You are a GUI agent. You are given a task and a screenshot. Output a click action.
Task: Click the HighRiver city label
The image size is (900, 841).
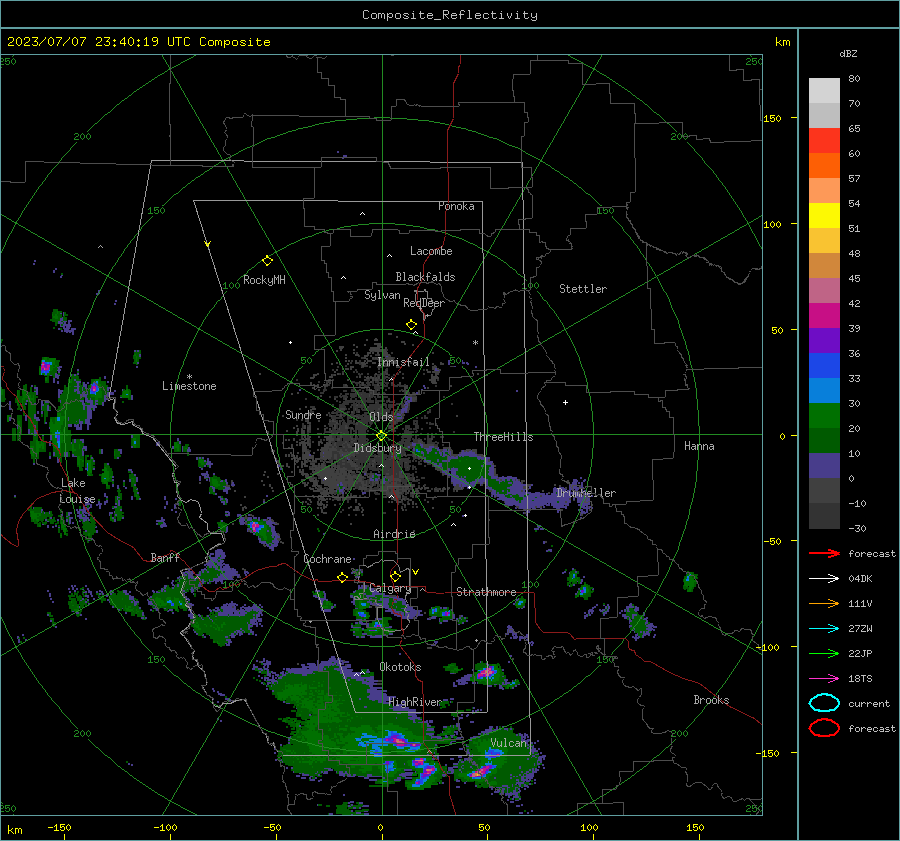(415, 702)
